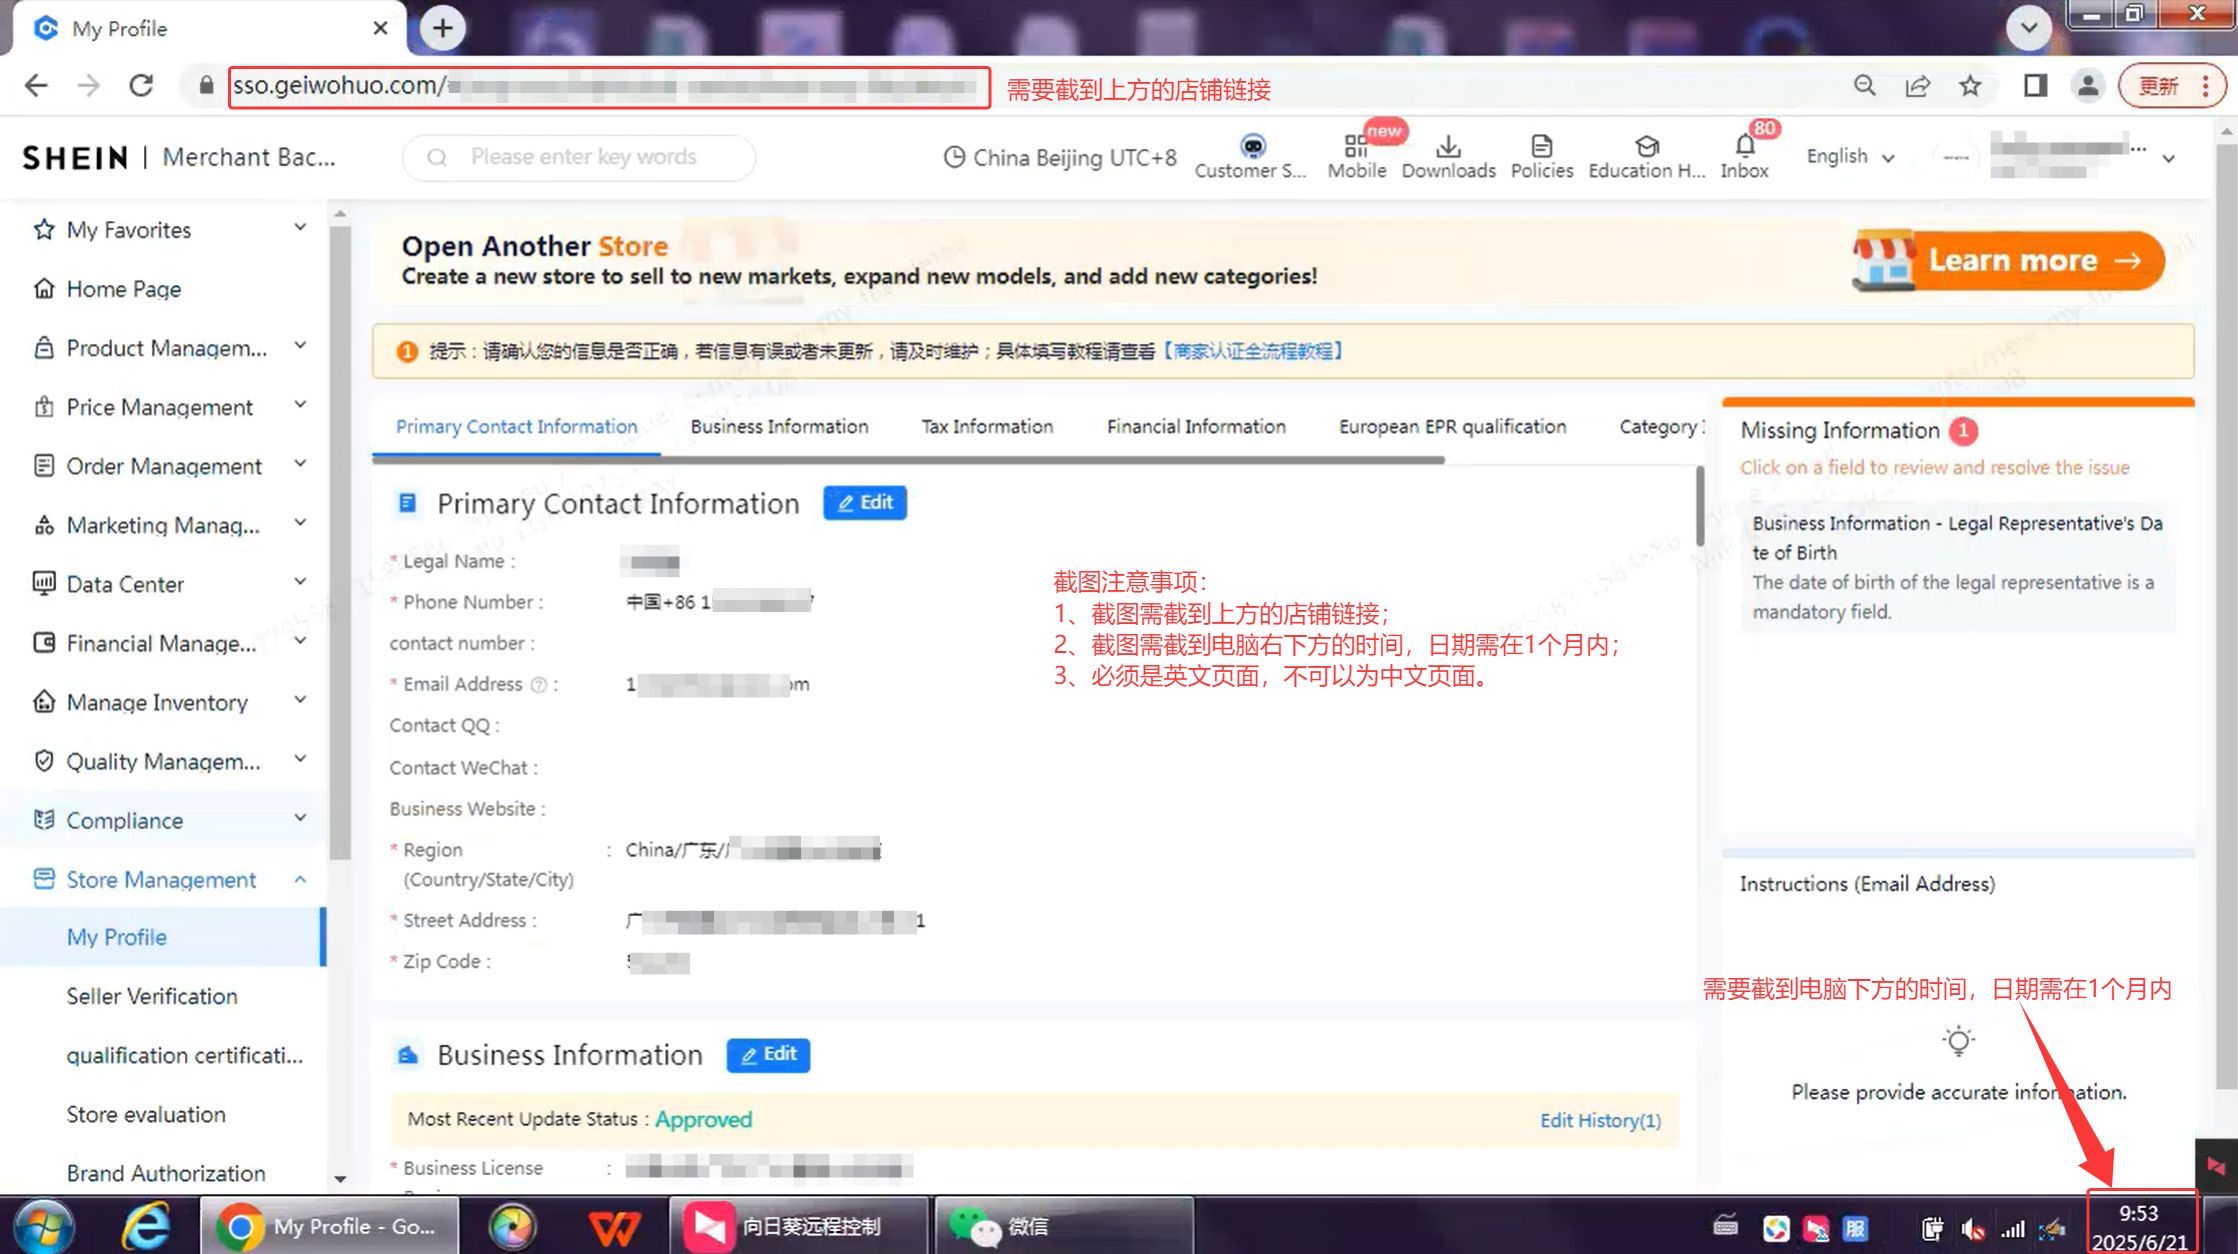The image size is (2238, 1254).
Task: Click the clock icon beside China Beijing UTC+8
Action: click(953, 157)
